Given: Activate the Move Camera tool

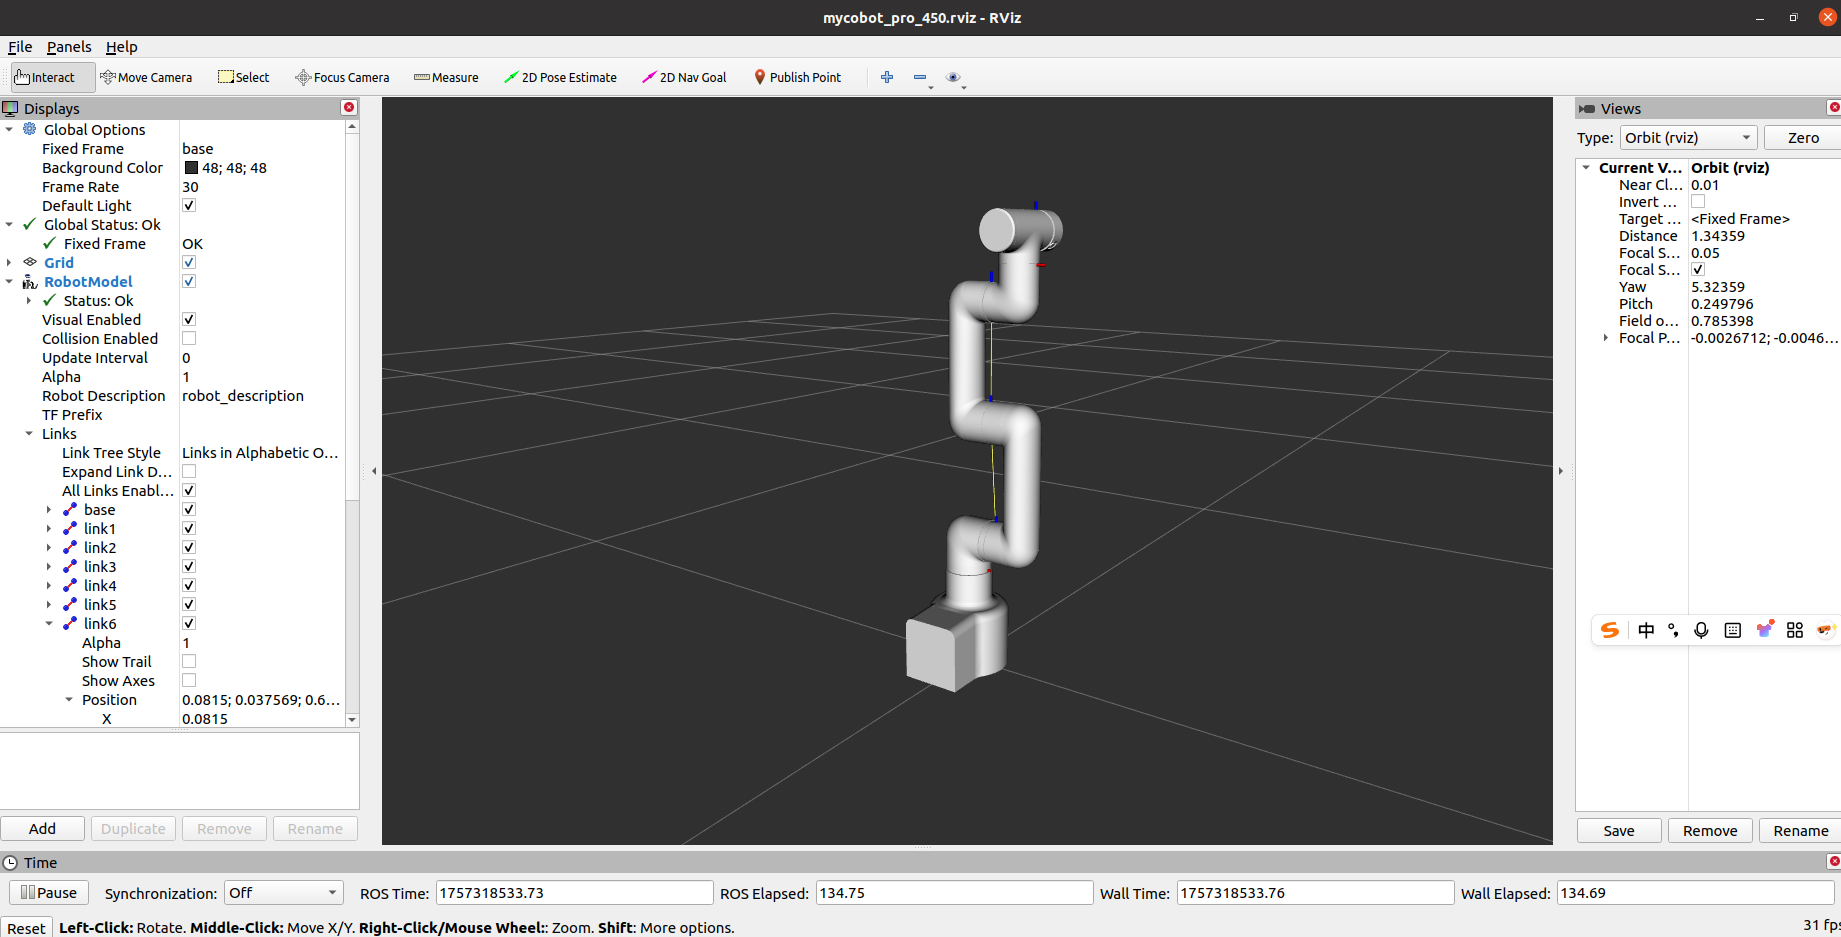Looking at the screenshot, I should tap(146, 77).
